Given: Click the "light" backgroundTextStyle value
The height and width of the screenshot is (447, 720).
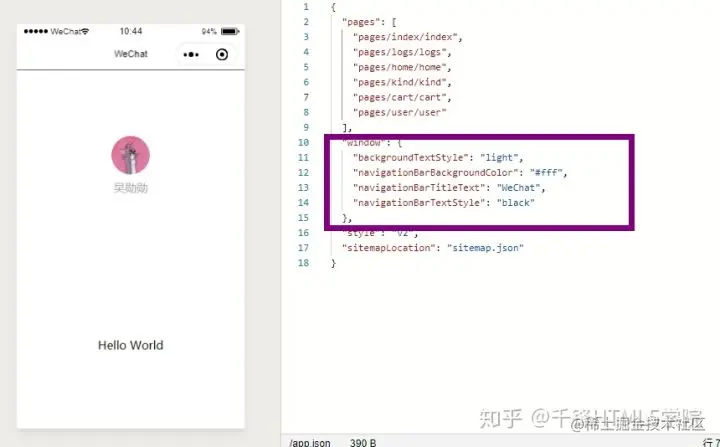Looking at the screenshot, I should [x=499, y=158].
